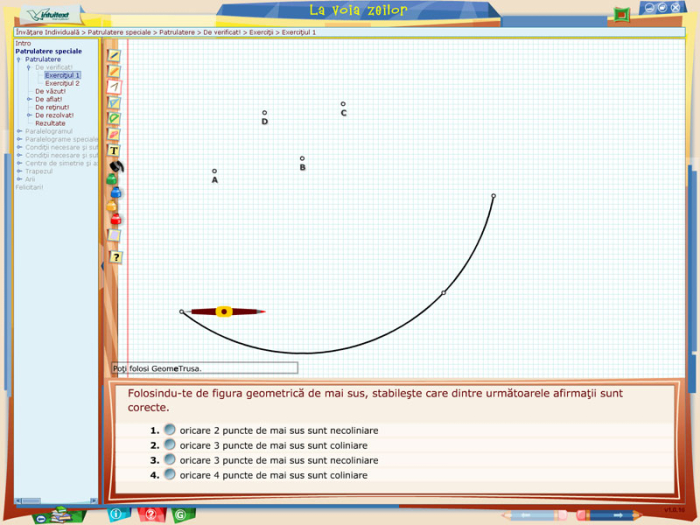This screenshot has width=700, height=525.
Task: Select the blue pencil drawing tool
Action: (x=114, y=56)
